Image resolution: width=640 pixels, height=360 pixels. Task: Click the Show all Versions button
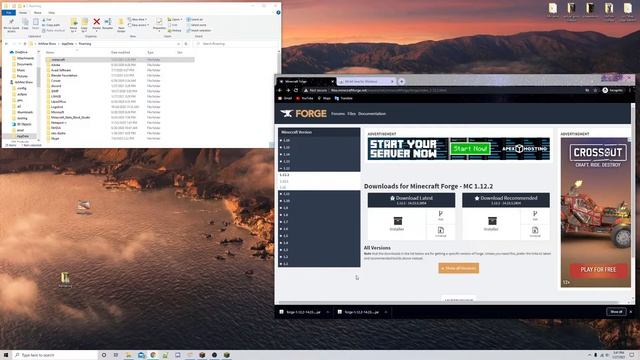tap(459, 268)
